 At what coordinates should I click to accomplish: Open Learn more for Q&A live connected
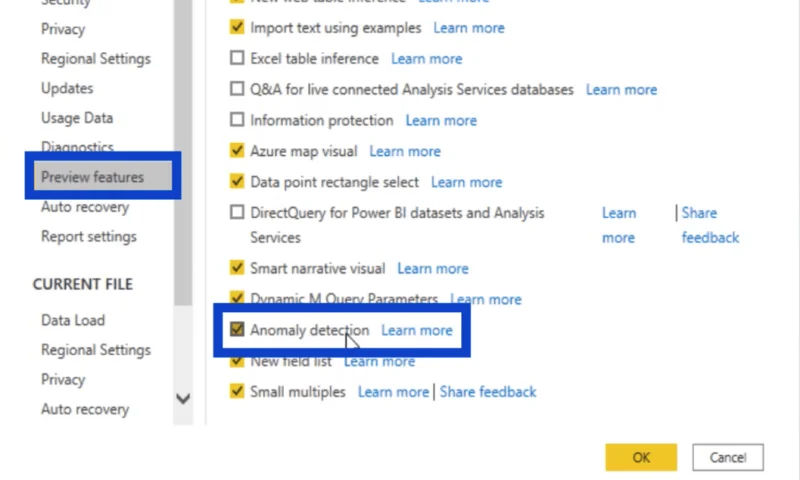(x=621, y=90)
